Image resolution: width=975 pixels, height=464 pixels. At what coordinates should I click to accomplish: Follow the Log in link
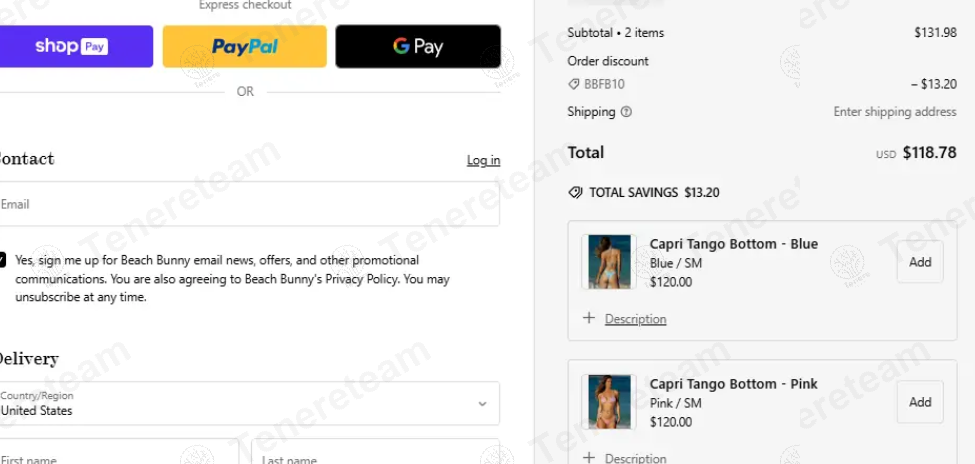pos(483,160)
